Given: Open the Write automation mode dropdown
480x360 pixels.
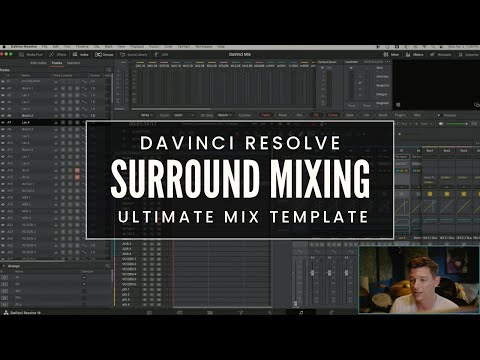Looking at the screenshot, I should (x=147, y=115).
